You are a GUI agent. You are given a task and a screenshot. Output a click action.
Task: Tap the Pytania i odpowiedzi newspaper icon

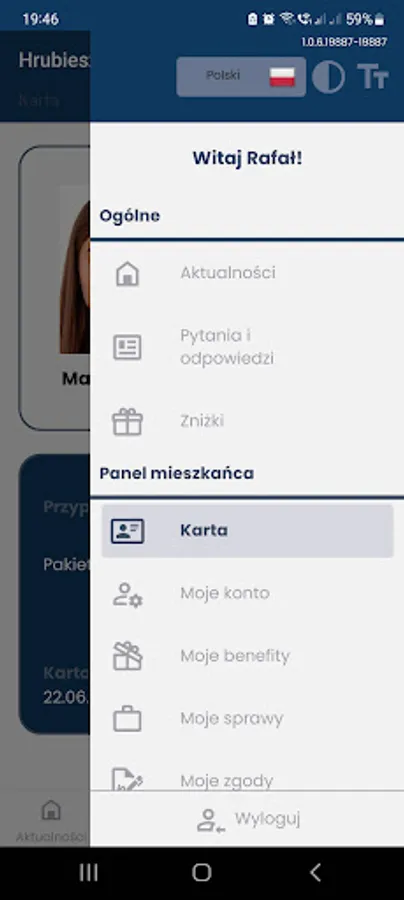127,347
